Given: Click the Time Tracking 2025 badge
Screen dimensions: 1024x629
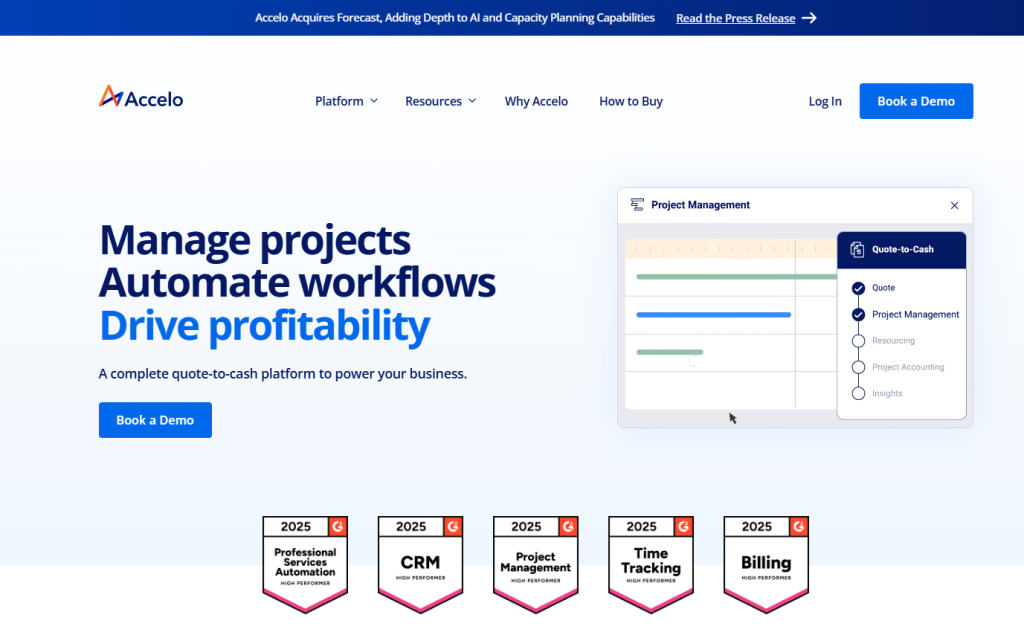Looking at the screenshot, I should [651, 564].
